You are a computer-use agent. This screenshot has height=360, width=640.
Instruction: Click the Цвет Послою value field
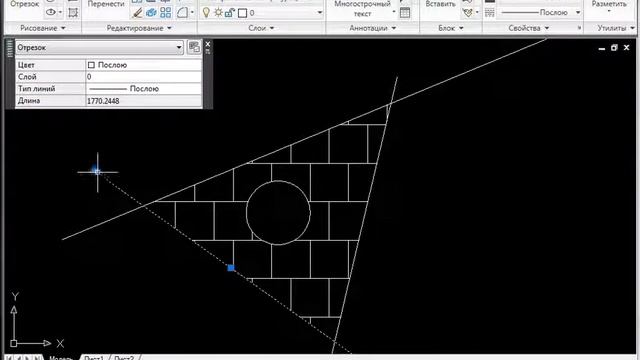(144, 65)
